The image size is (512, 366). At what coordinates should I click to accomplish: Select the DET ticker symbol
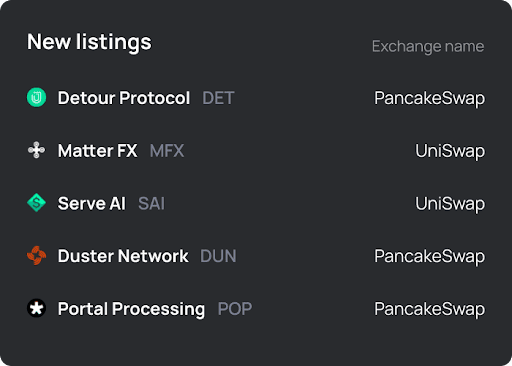tap(218, 98)
